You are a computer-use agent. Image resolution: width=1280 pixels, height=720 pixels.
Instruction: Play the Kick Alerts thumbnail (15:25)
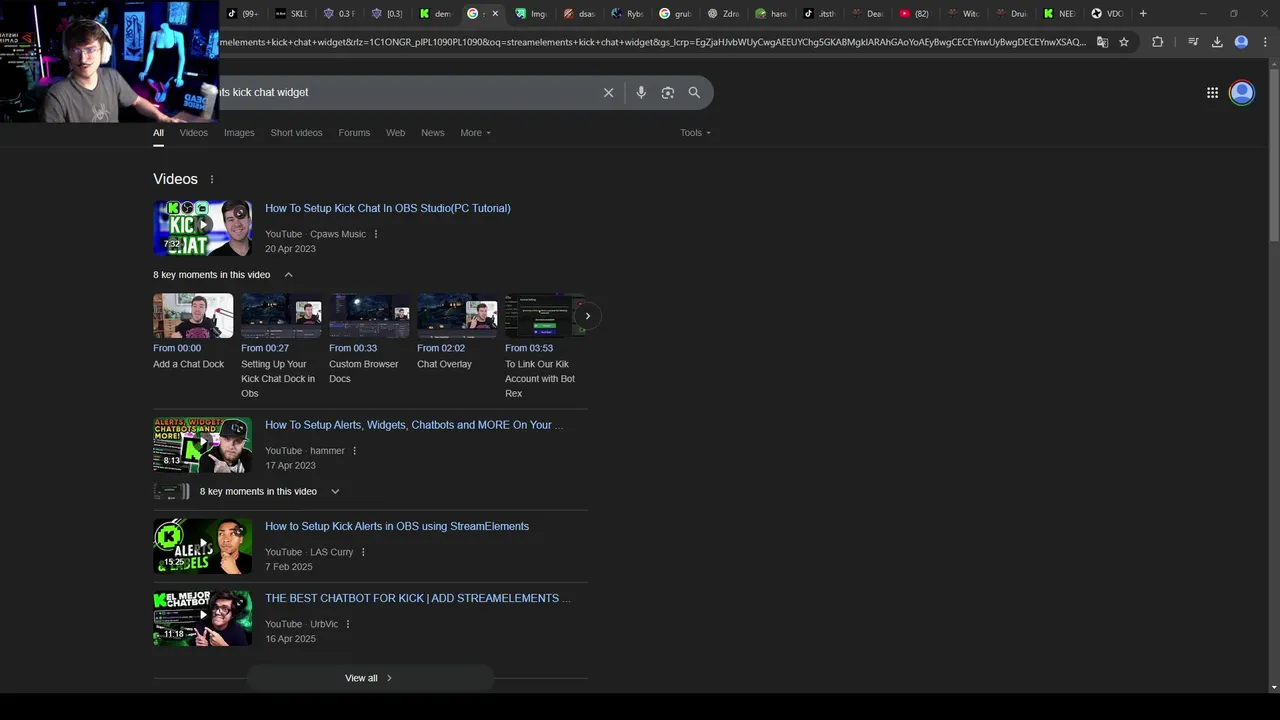pyautogui.click(x=203, y=546)
